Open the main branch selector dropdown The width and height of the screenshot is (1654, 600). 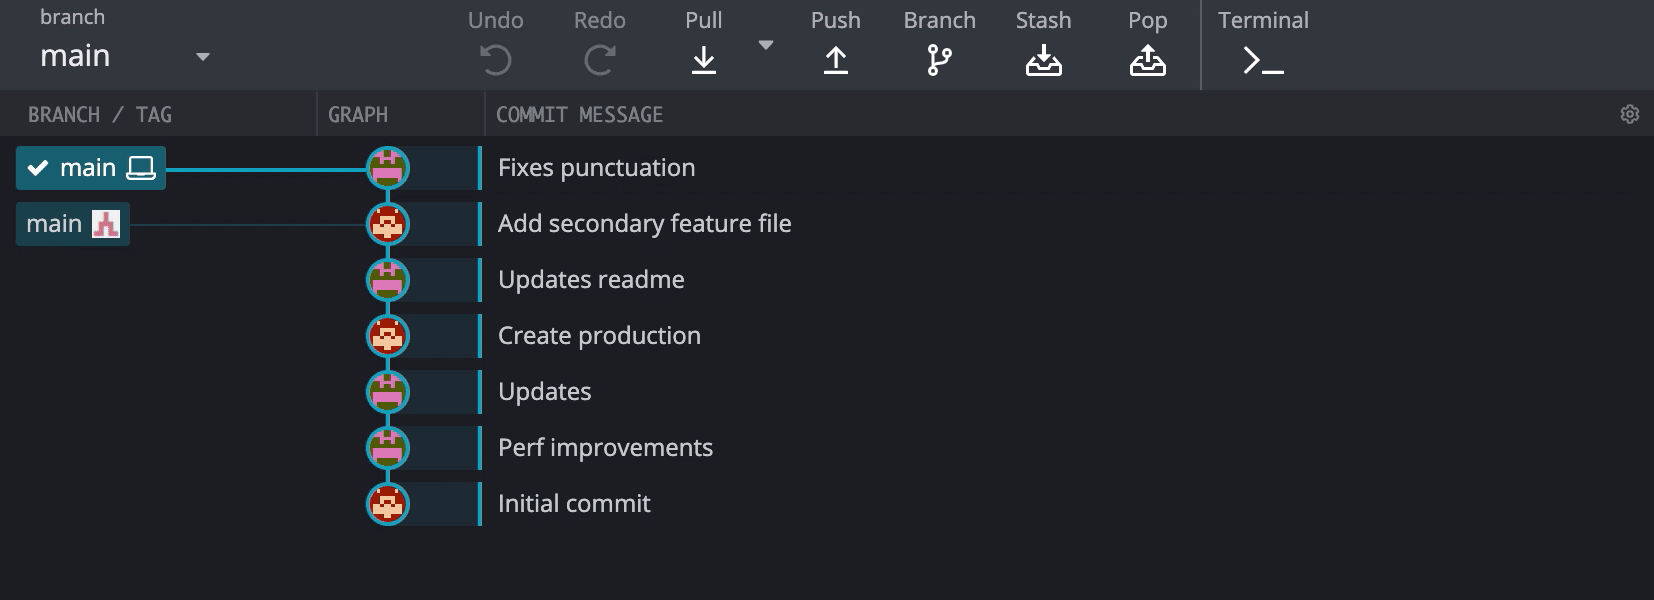click(x=203, y=57)
